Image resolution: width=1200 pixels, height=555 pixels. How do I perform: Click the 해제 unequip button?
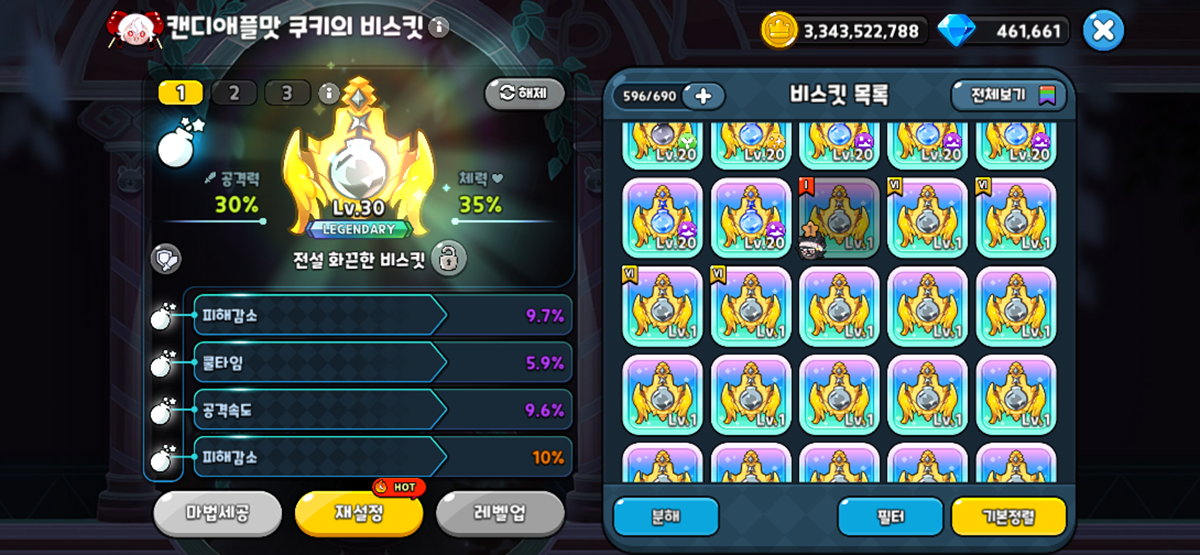525,93
